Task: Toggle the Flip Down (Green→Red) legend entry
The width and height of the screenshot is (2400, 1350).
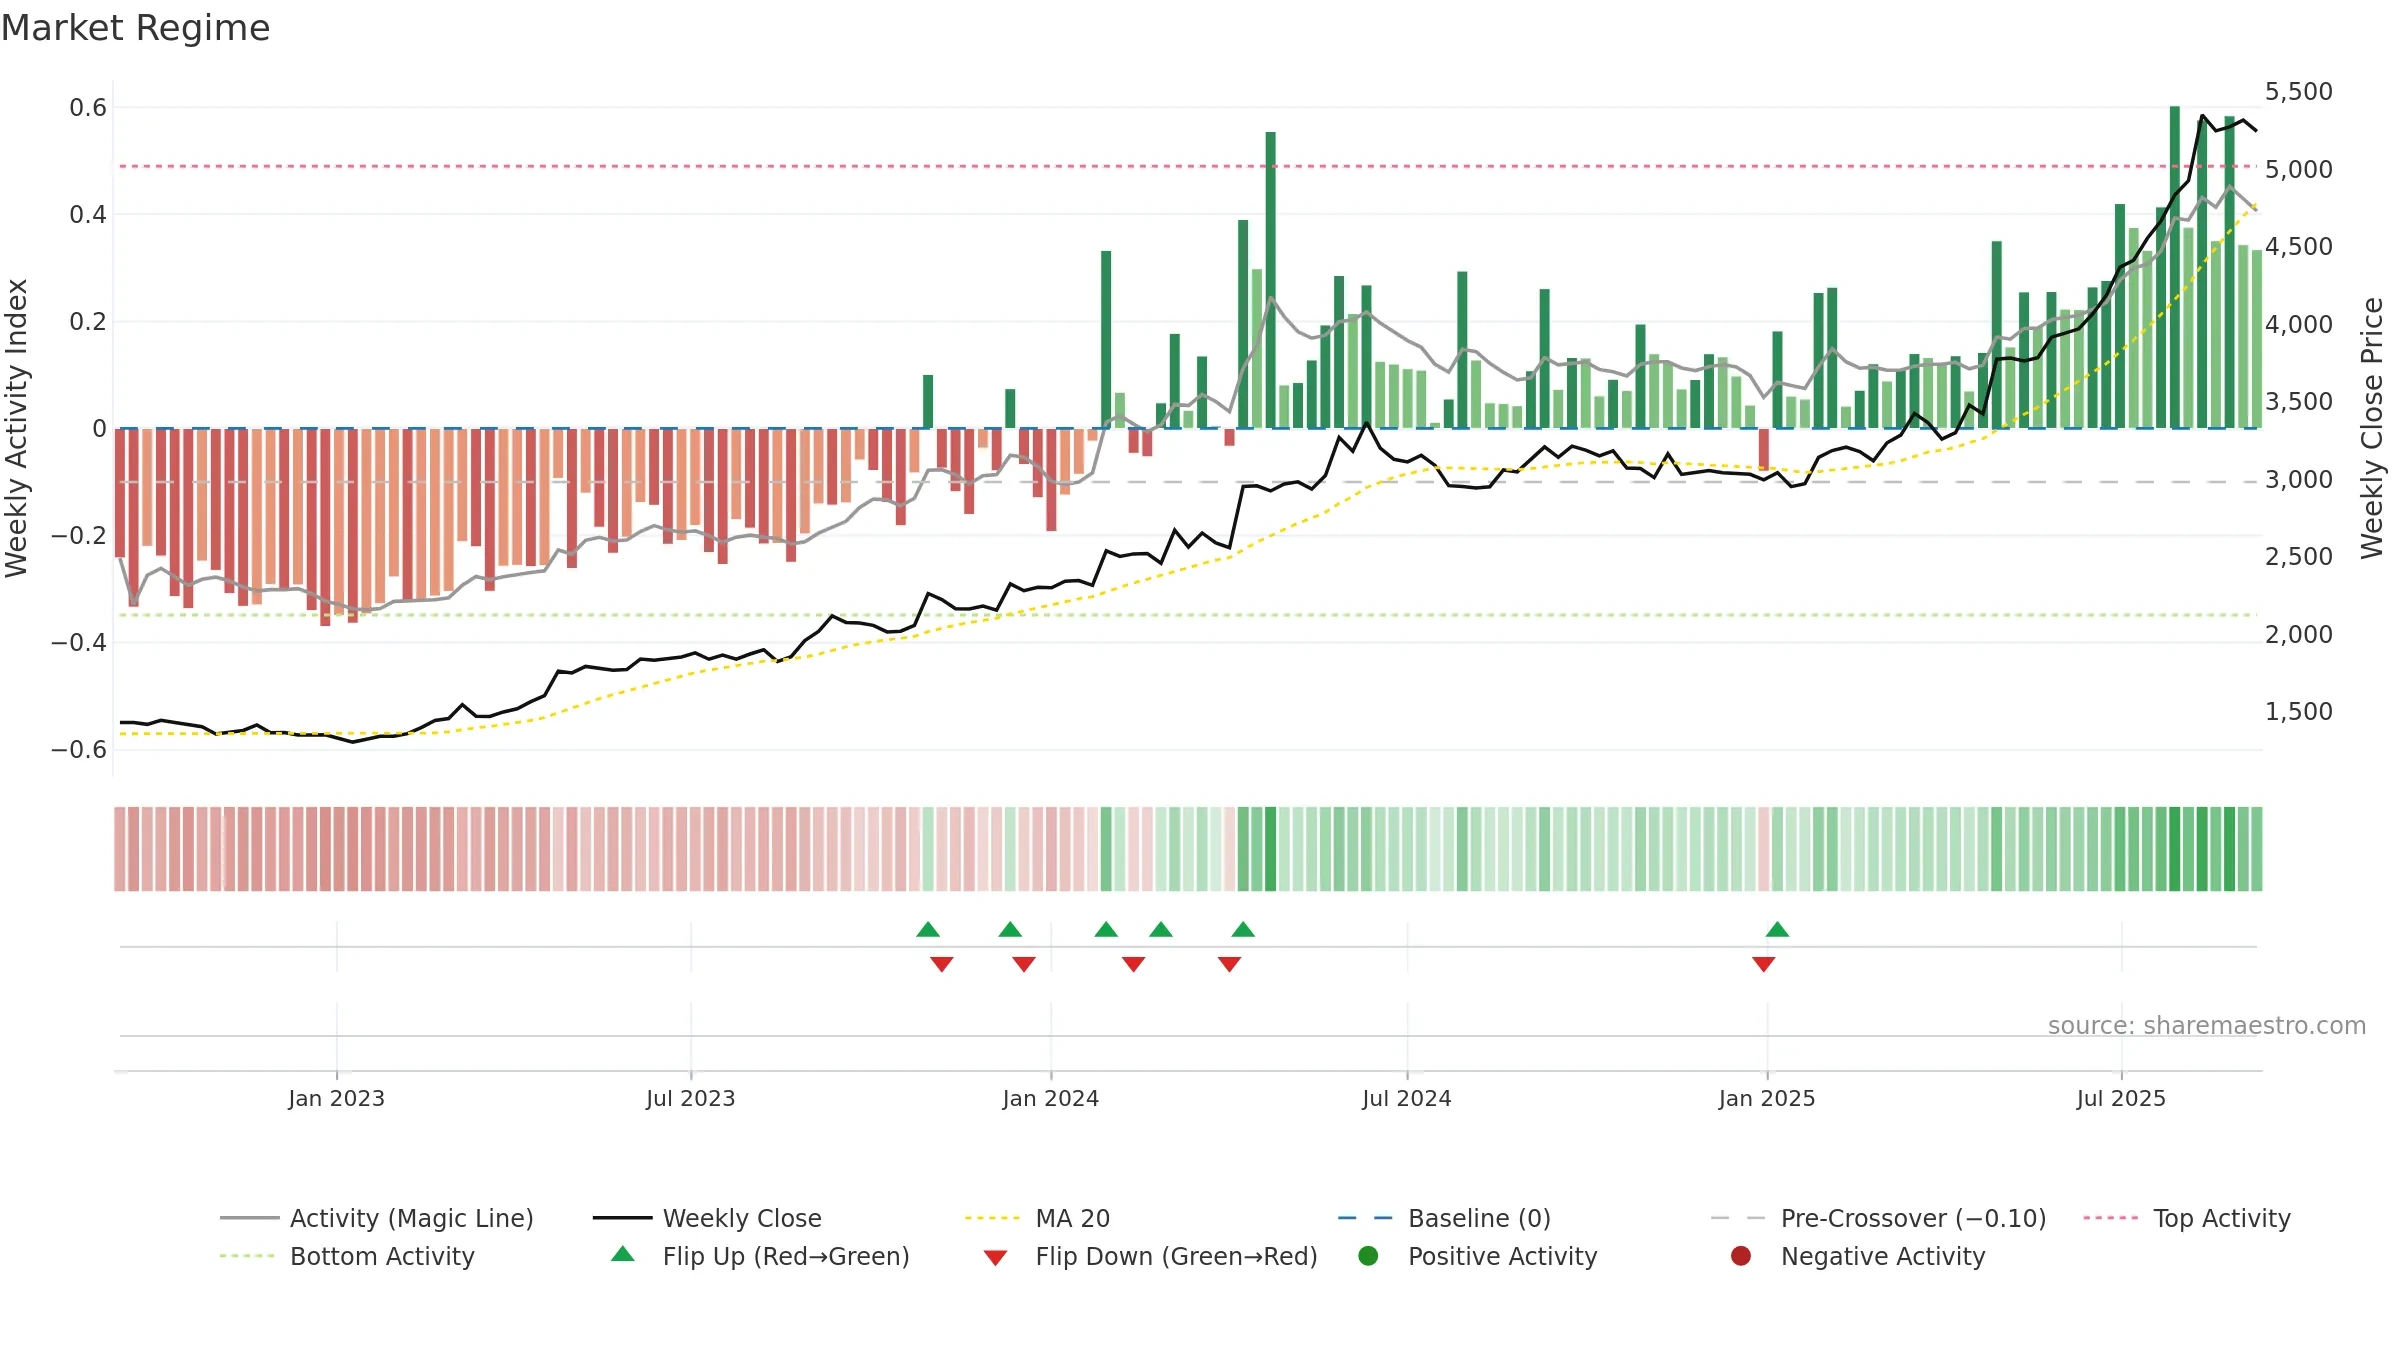Action: tap(1150, 1256)
